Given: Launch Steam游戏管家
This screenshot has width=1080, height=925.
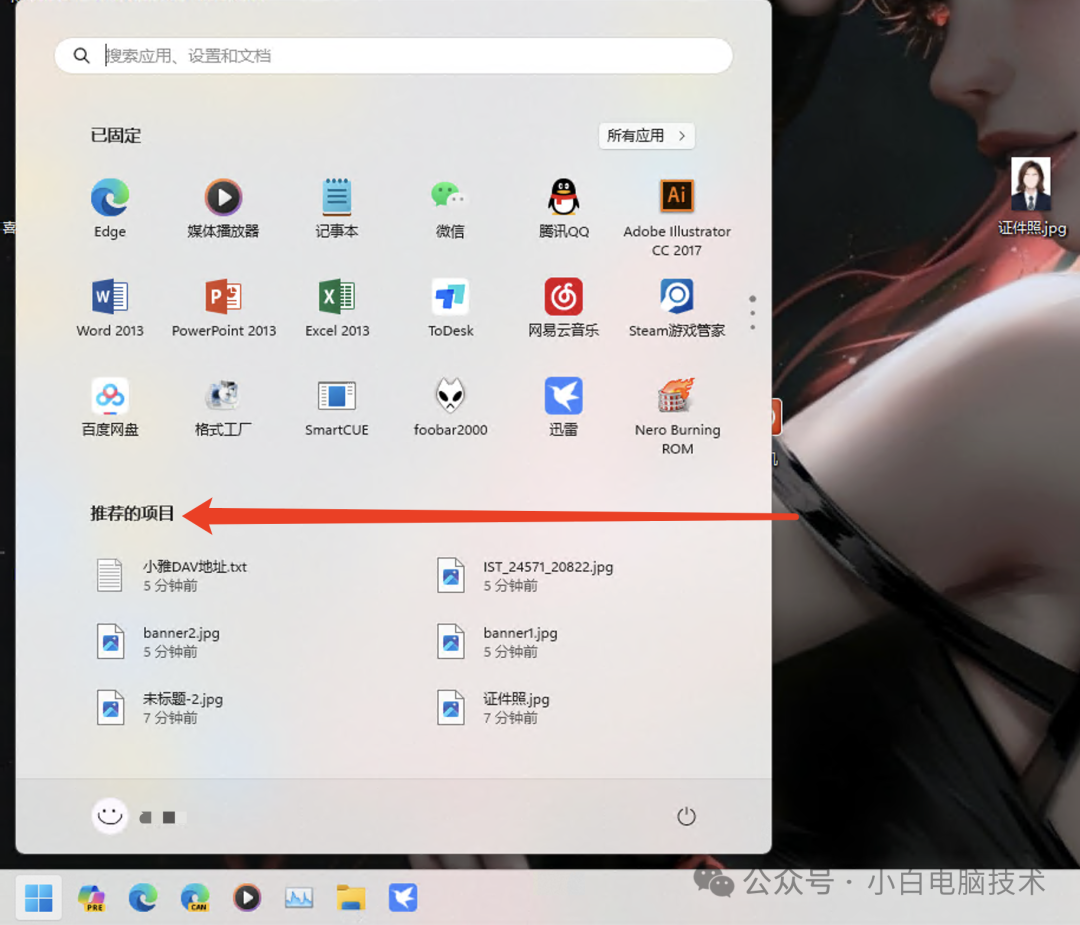Looking at the screenshot, I should tap(677, 307).
